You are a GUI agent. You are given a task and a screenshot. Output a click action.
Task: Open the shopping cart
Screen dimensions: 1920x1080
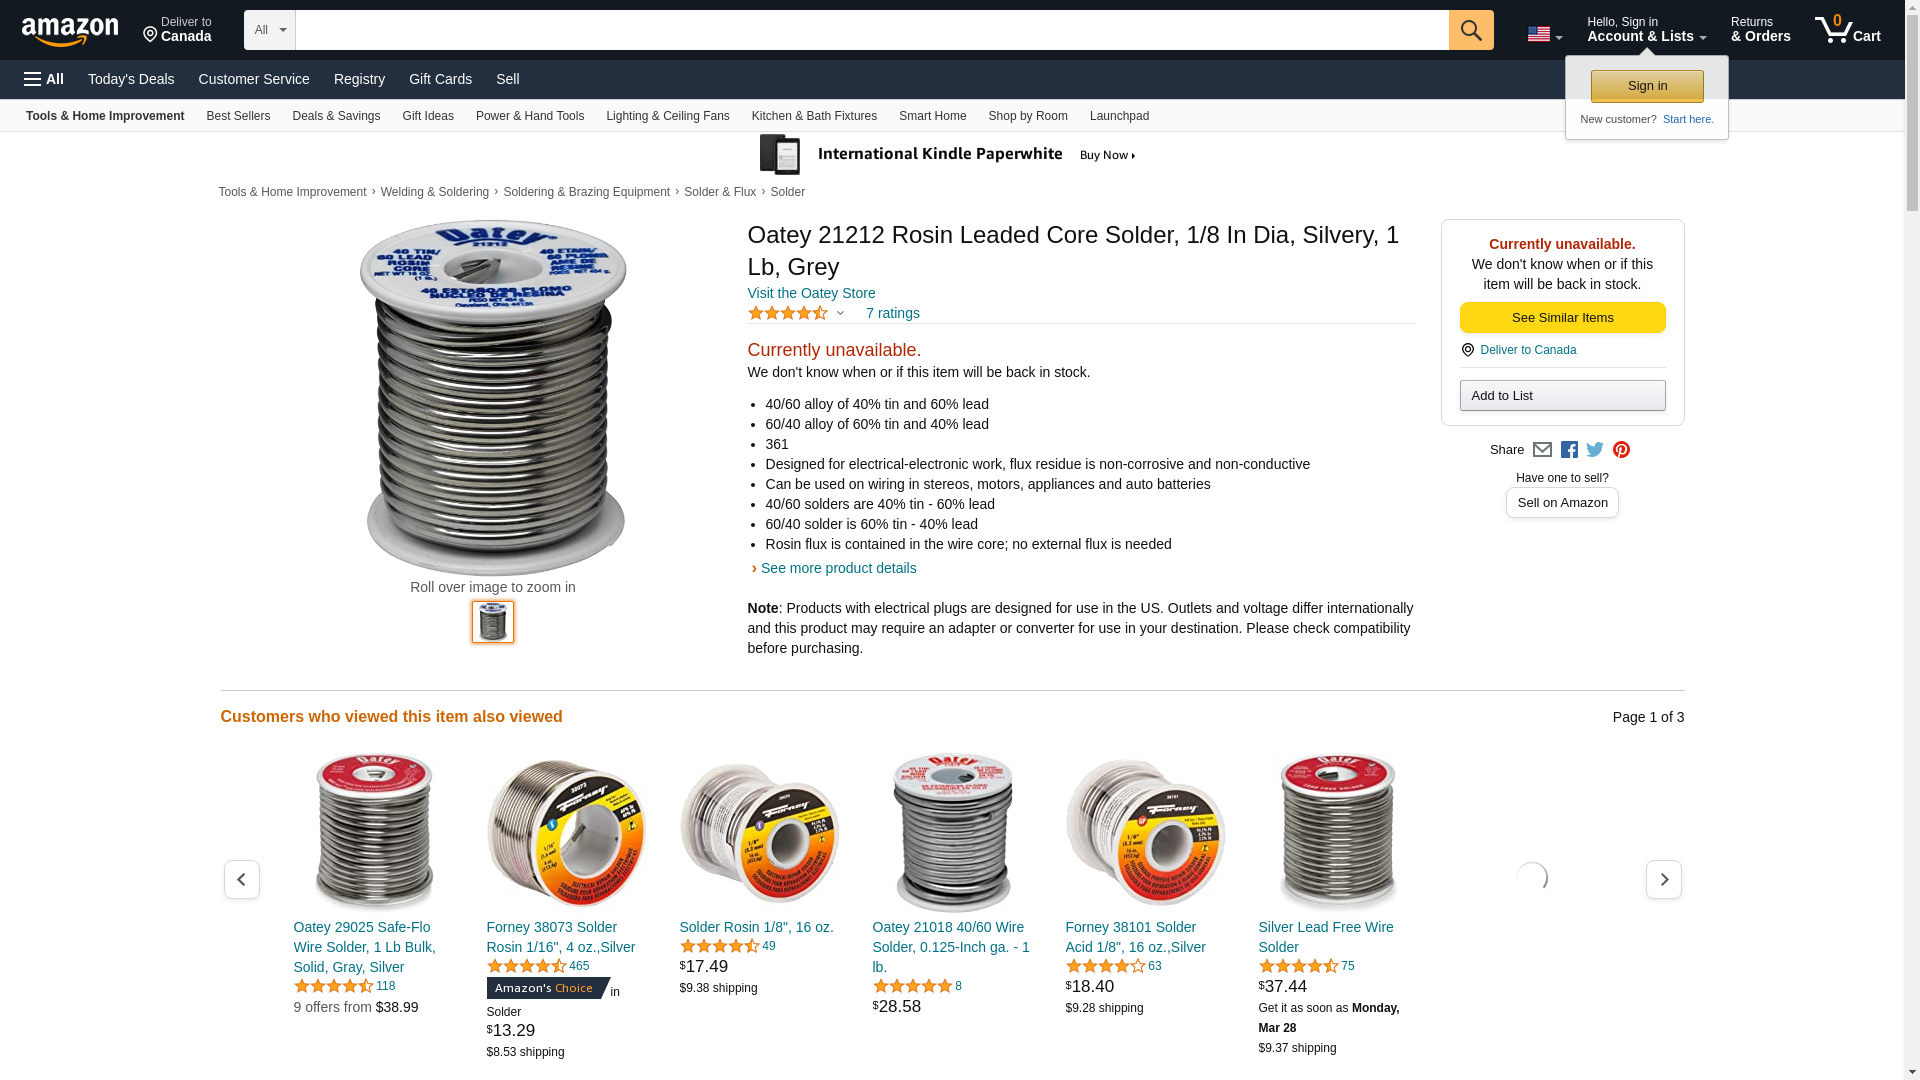pos(1847,30)
